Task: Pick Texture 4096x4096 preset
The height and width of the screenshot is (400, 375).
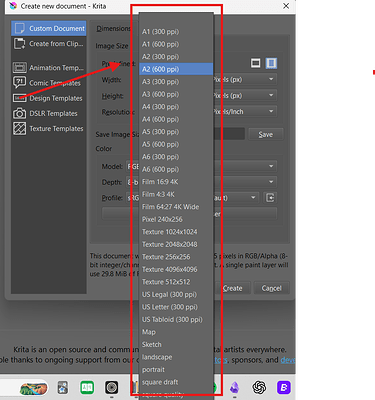Action: [176, 269]
